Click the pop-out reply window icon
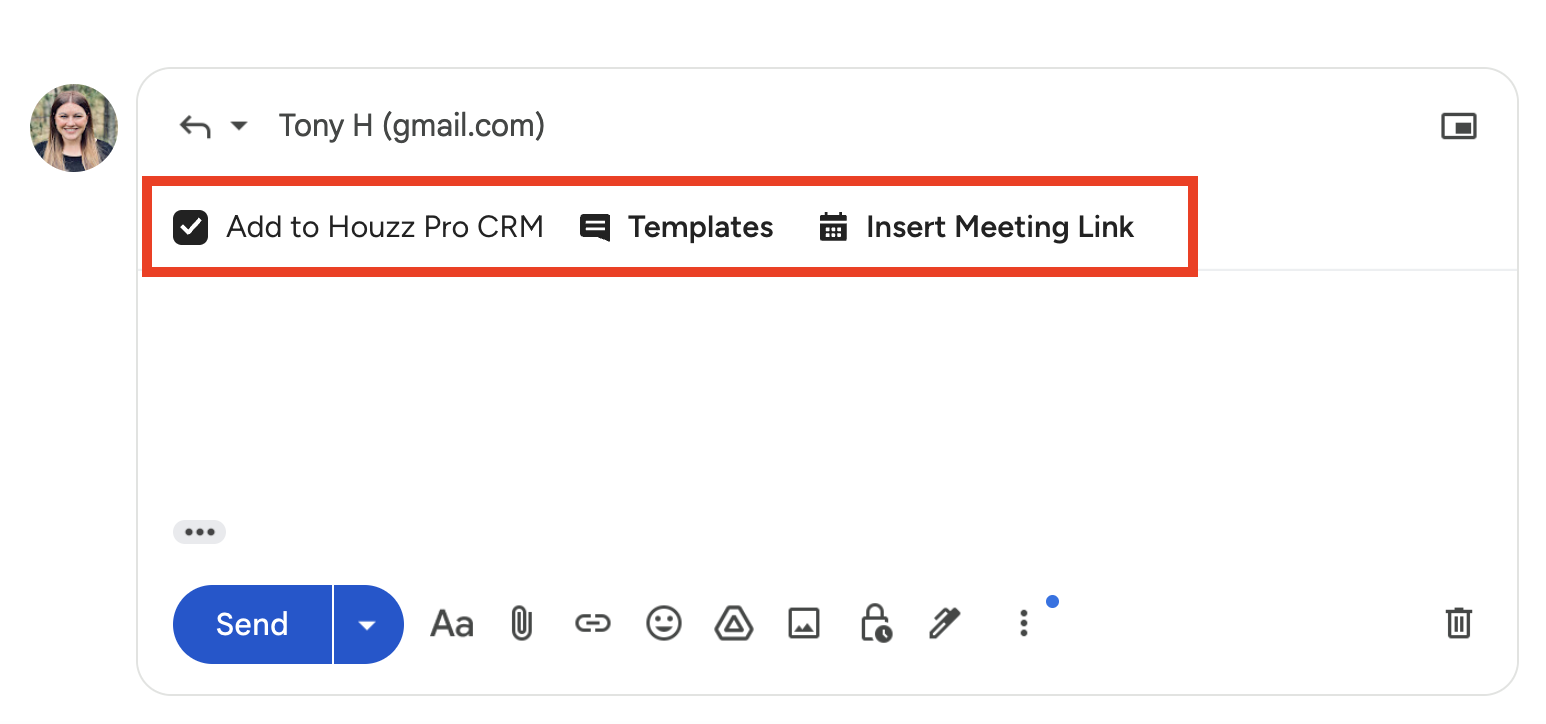Image resolution: width=1546 pixels, height=724 pixels. tap(1459, 126)
